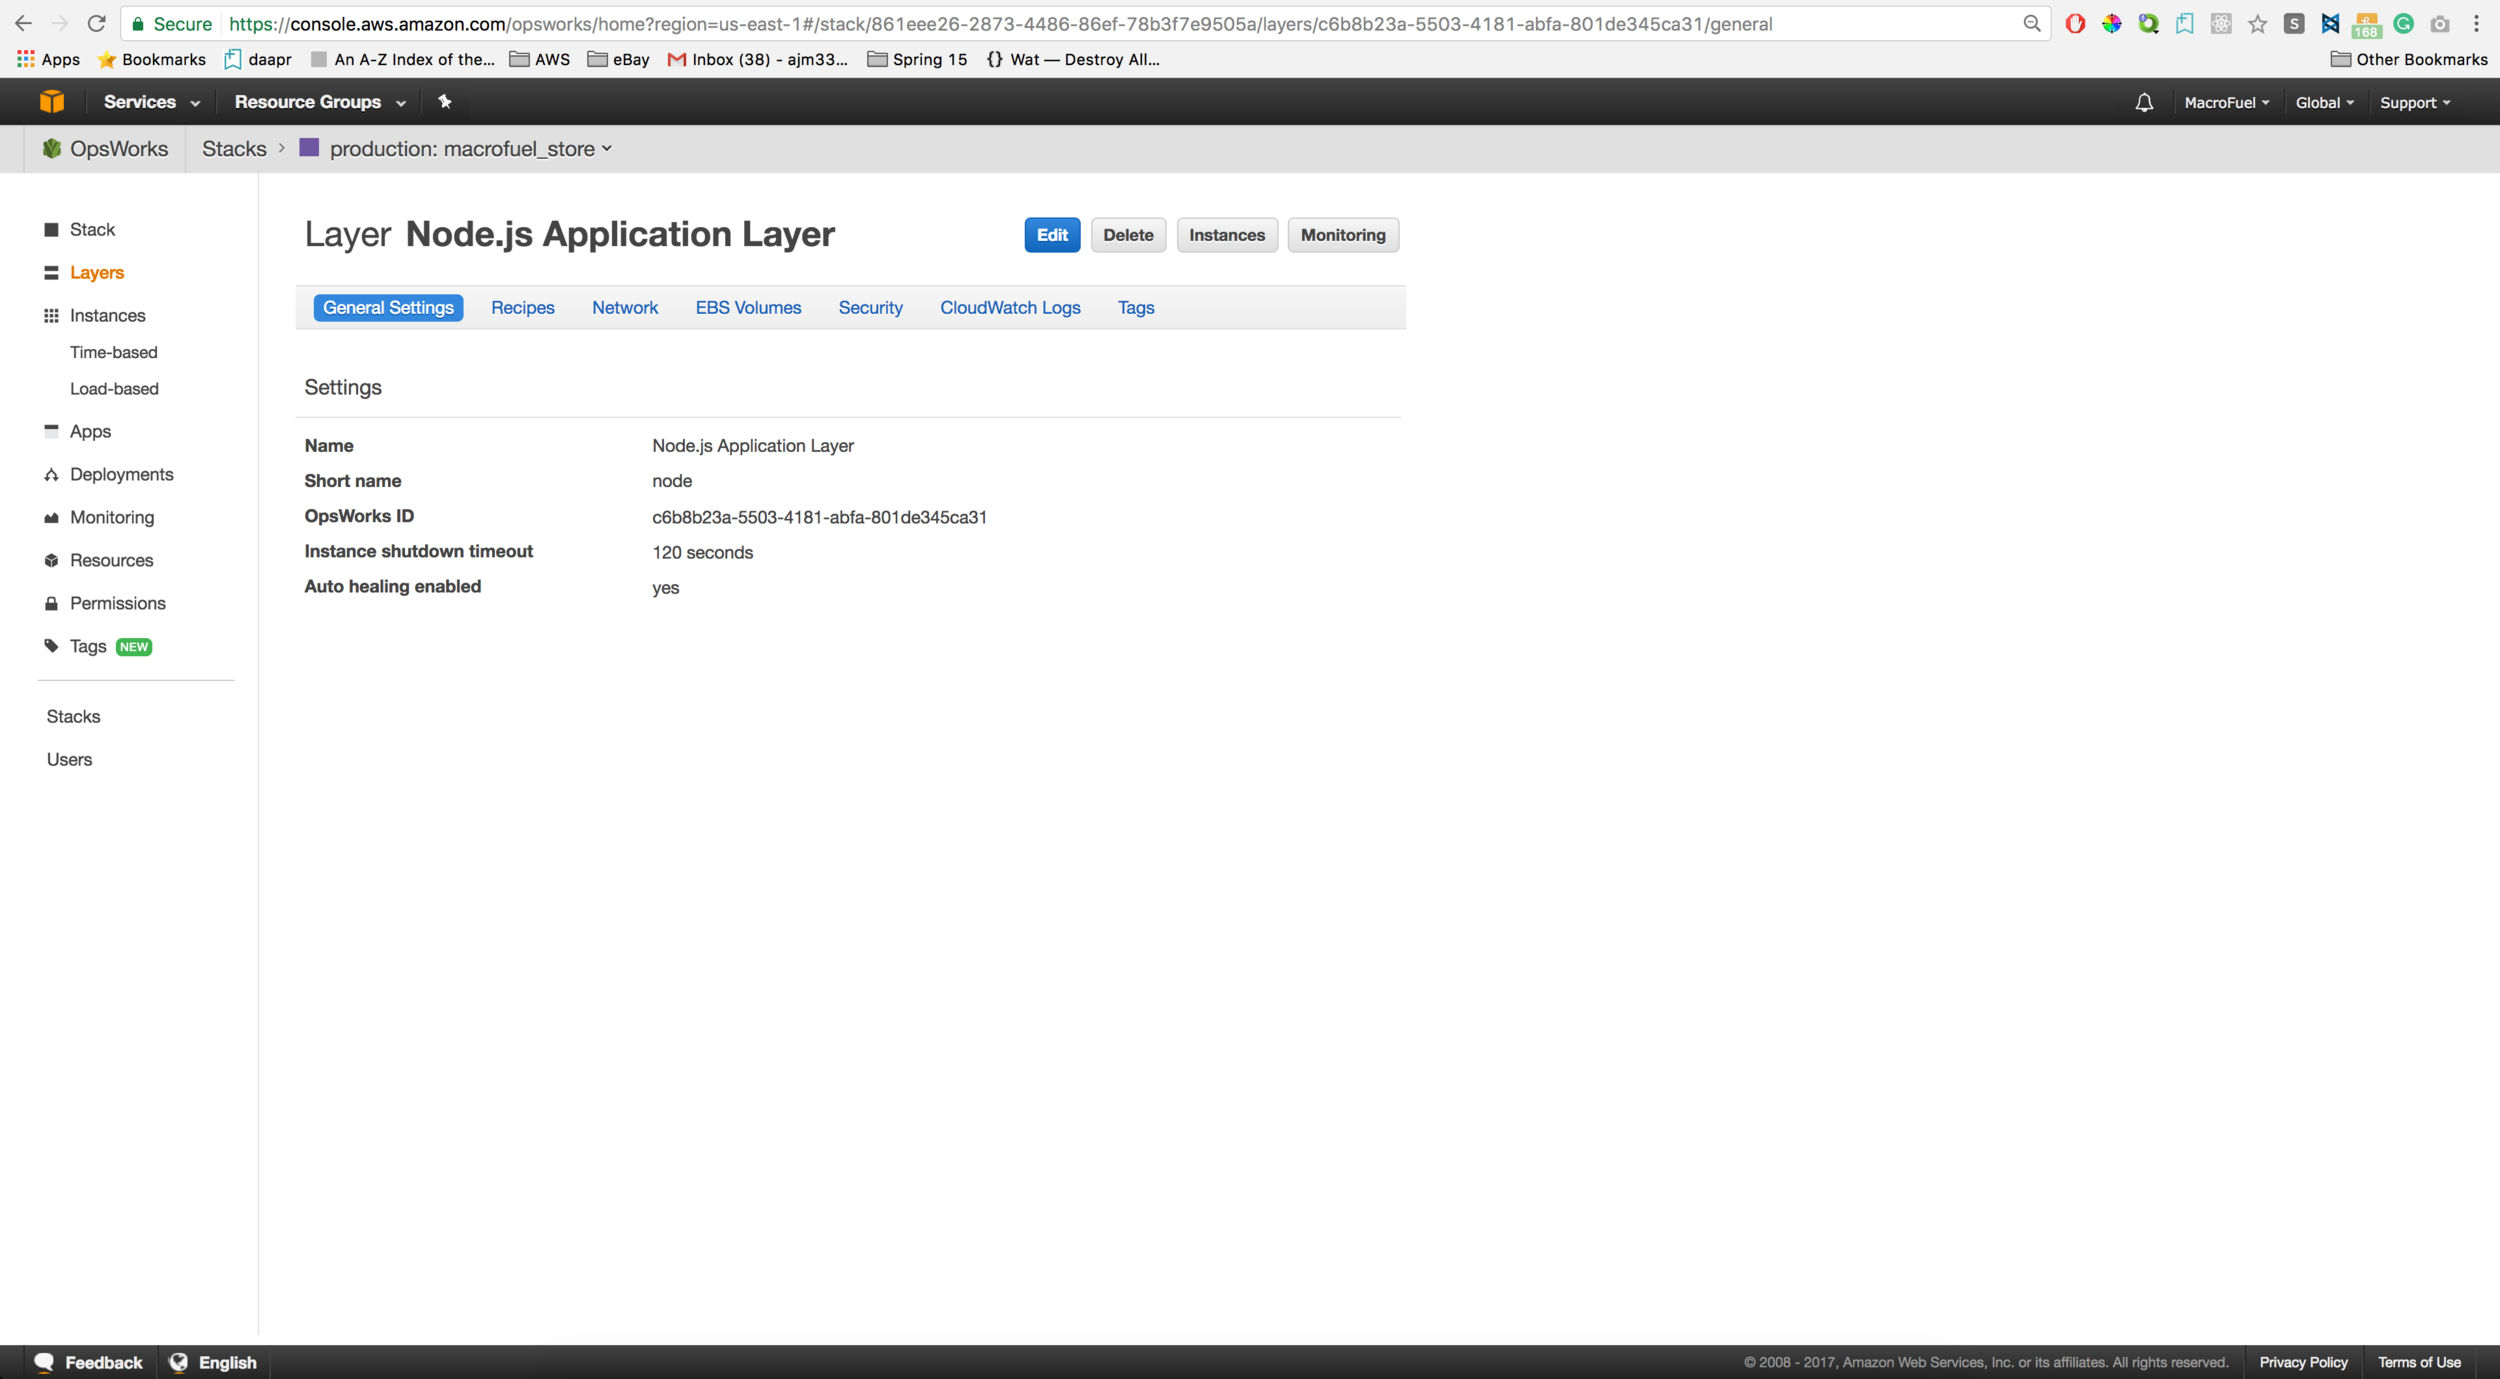The image size is (2500, 1379).
Task: Open the Users link in sidebar
Action: (x=69, y=759)
